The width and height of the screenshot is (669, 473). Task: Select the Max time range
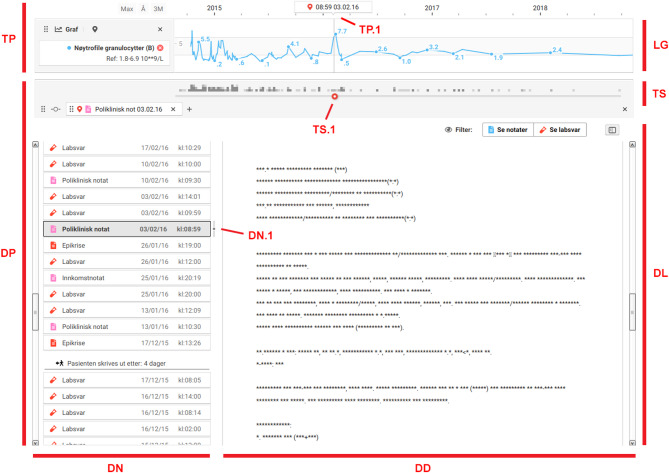[x=127, y=8]
